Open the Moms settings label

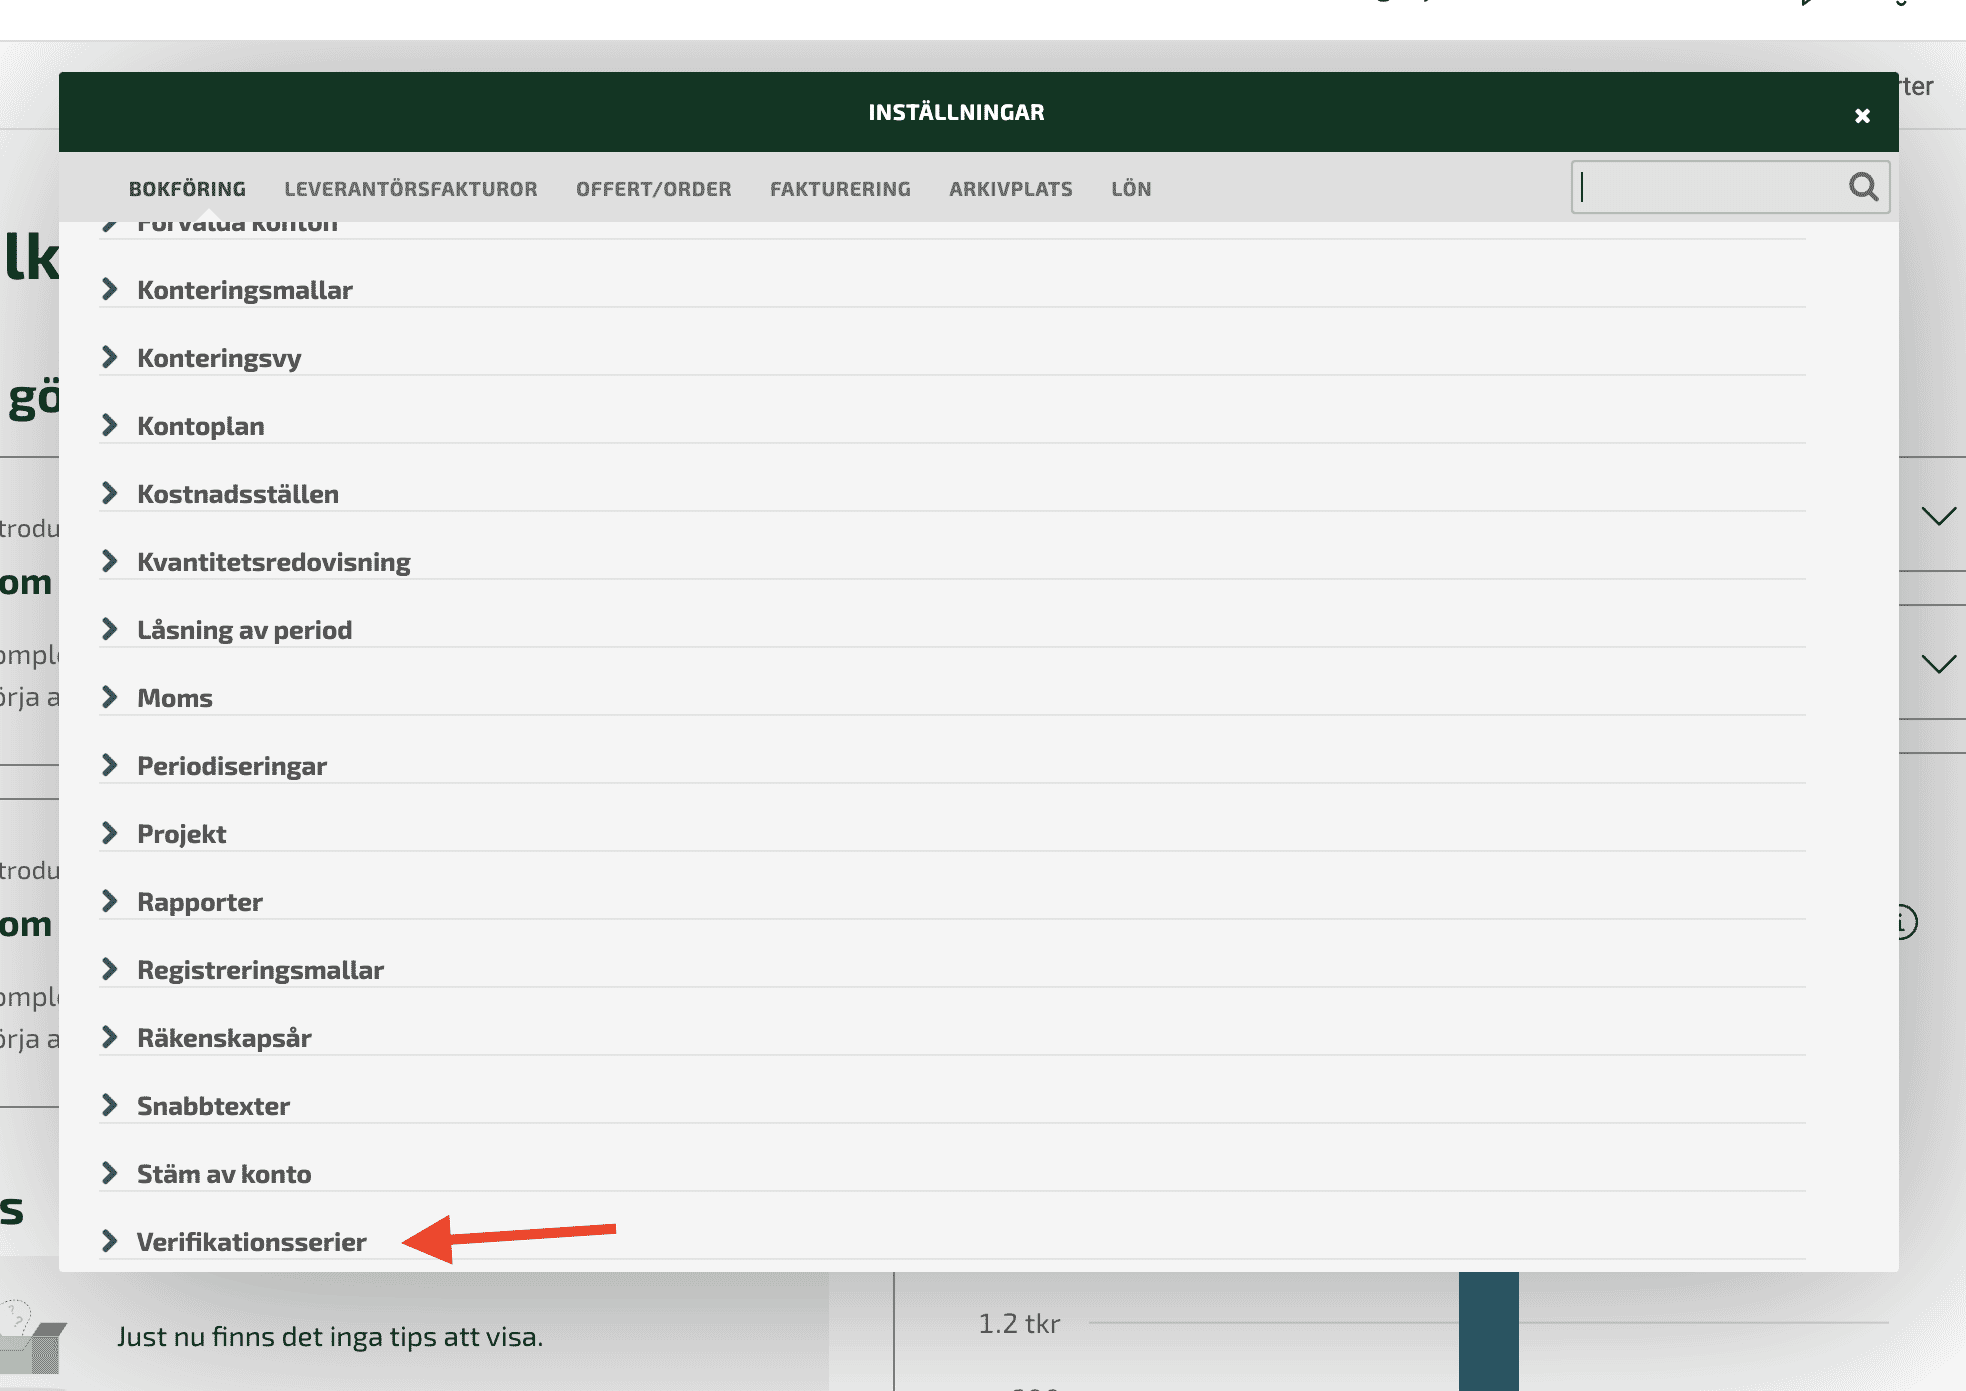coord(175,698)
